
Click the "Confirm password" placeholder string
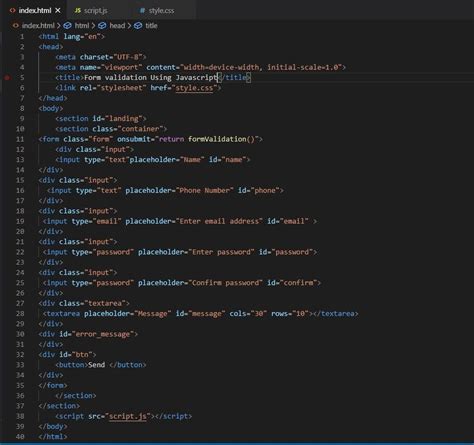click(225, 283)
